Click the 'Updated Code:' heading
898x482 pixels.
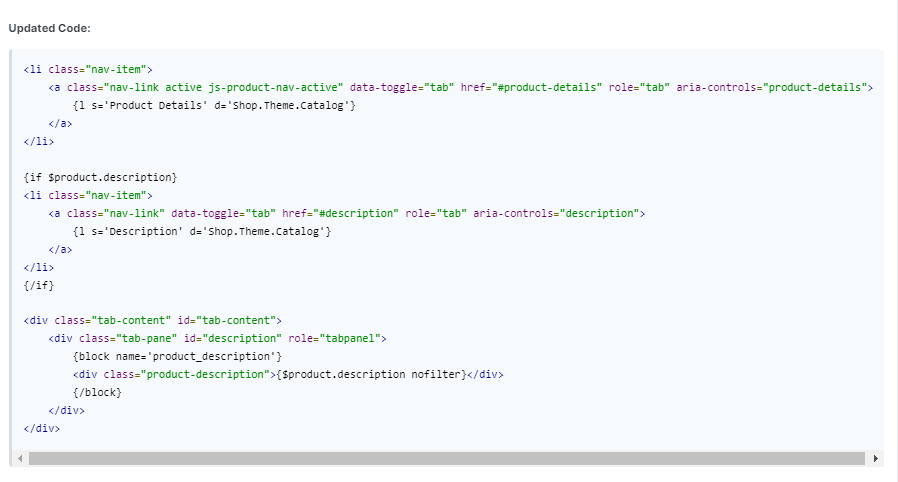[x=50, y=29]
